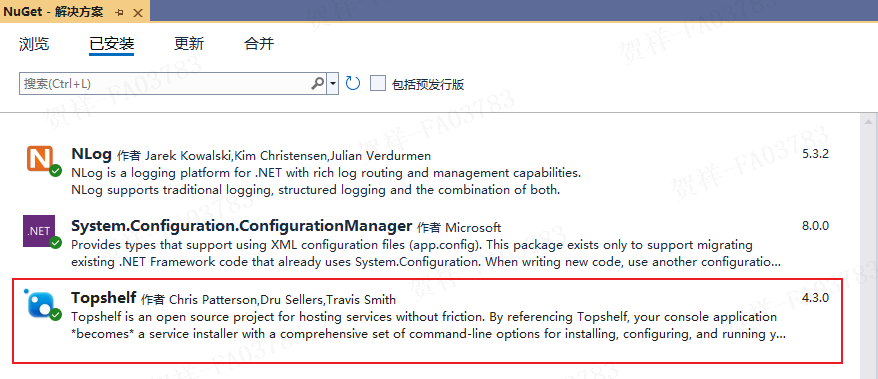The width and height of the screenshot is (878, 379).
Task: Click the scrollbar up arrow
Action: tap(868, 122)
